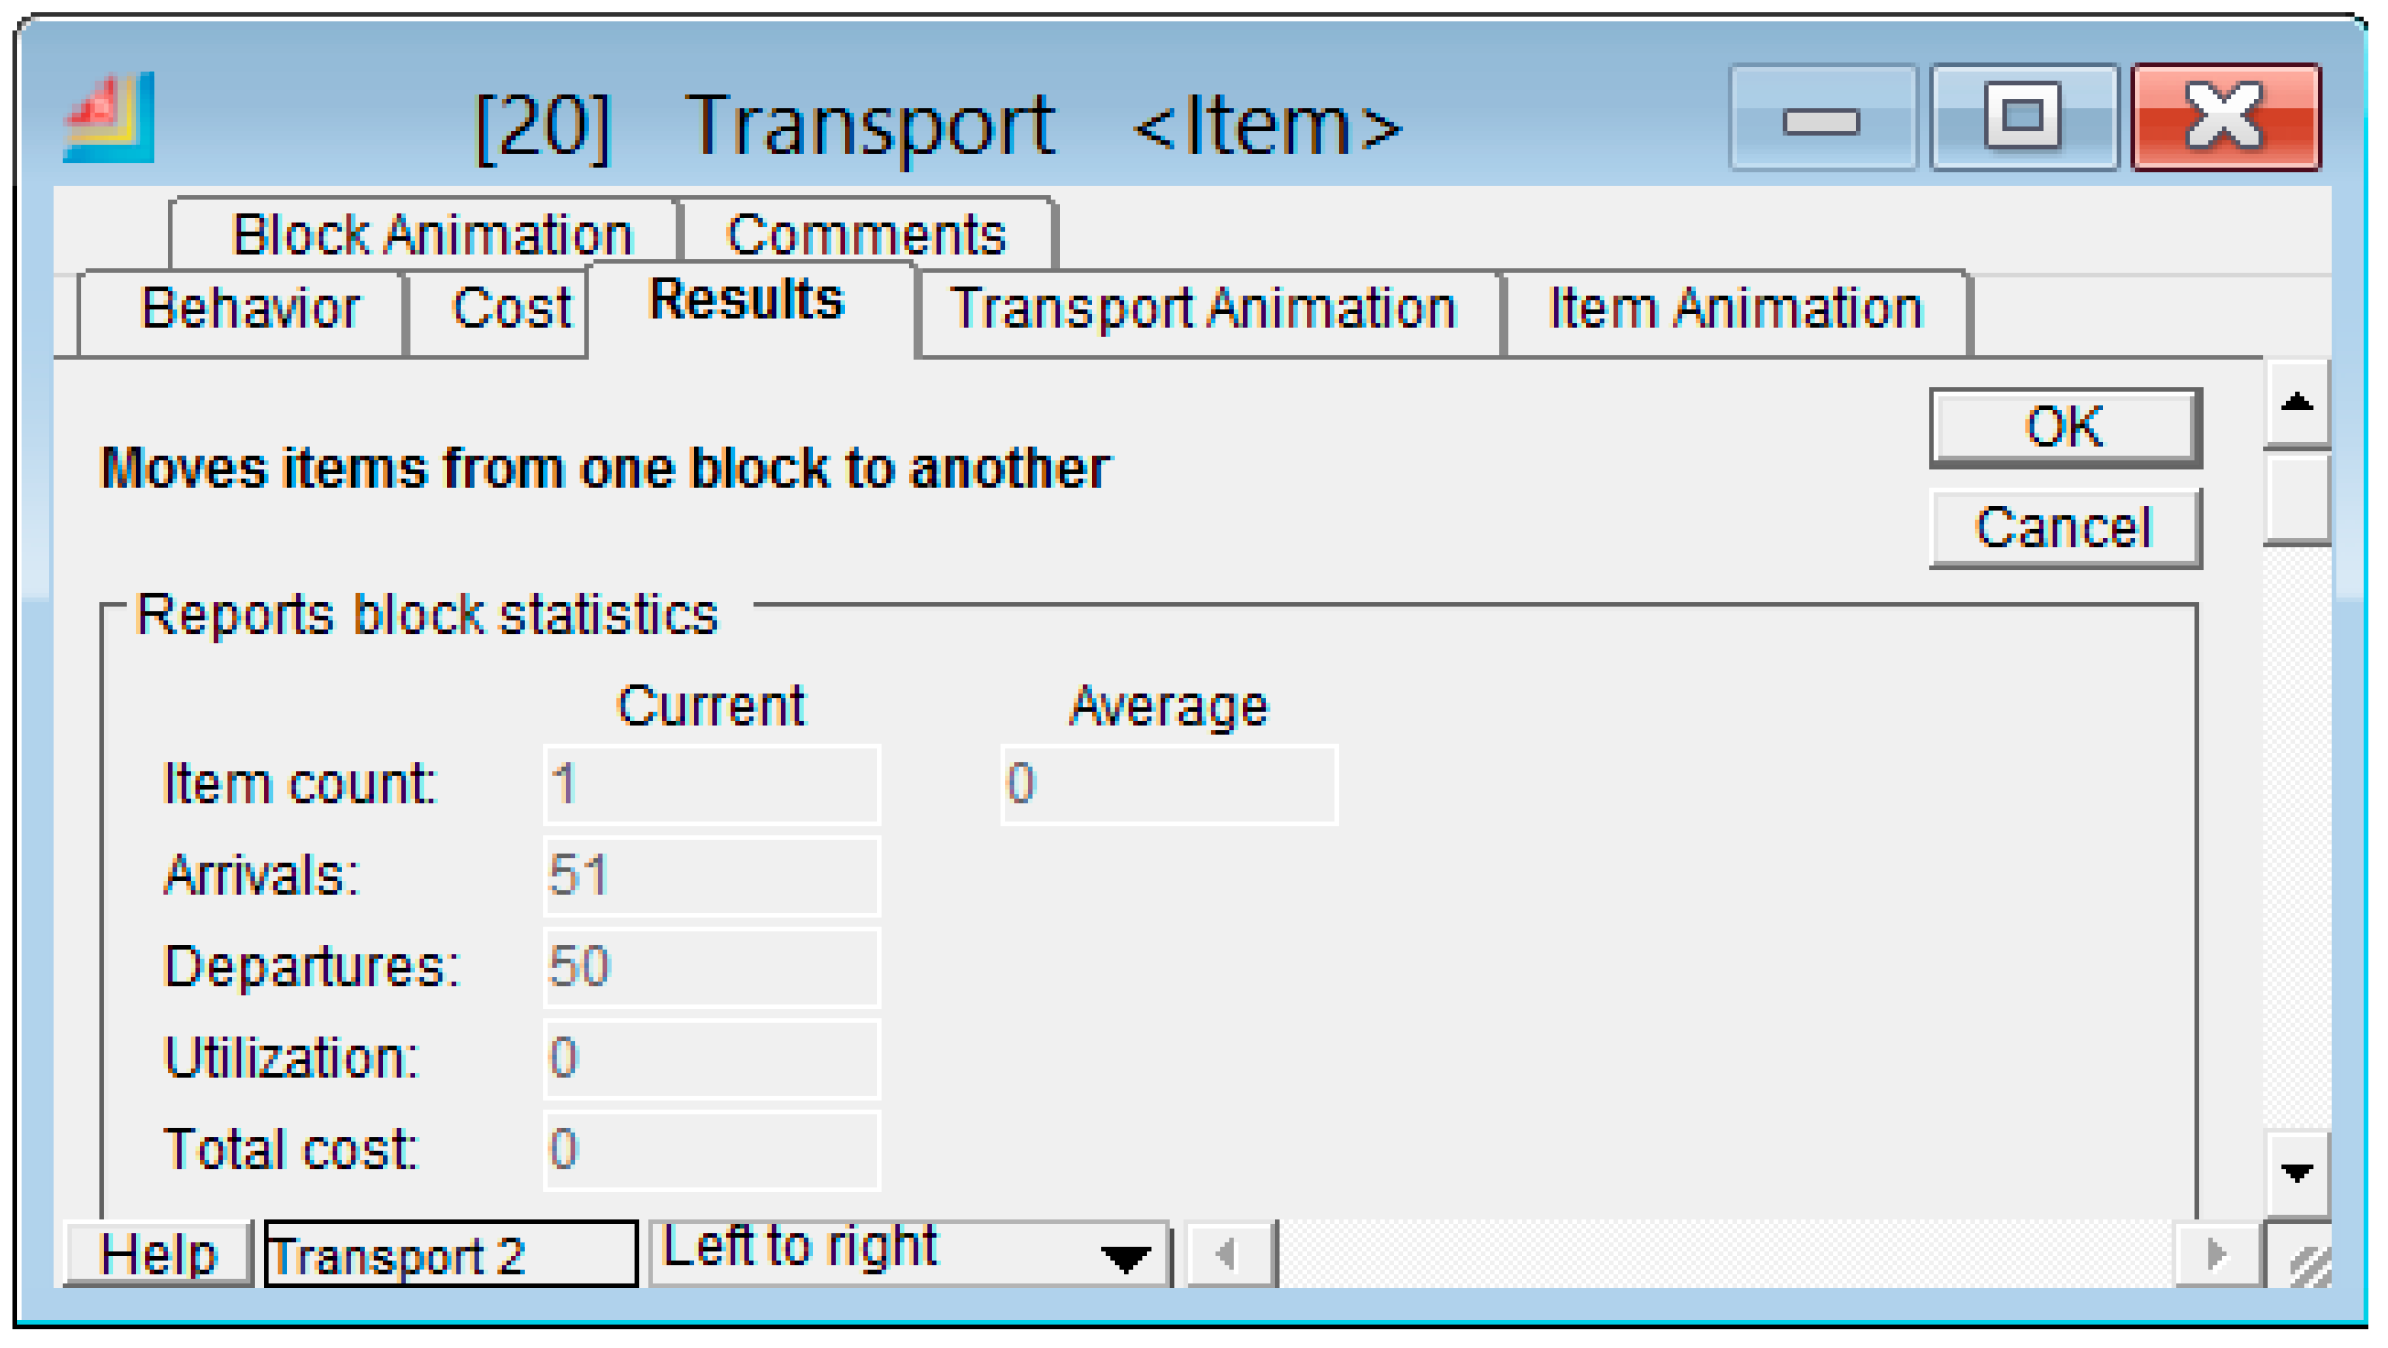Image resolution: width=2388 pixels, height=1348 pixels.
Task: Select the Transport Animation tab
Action: (x=1204, y=309)
